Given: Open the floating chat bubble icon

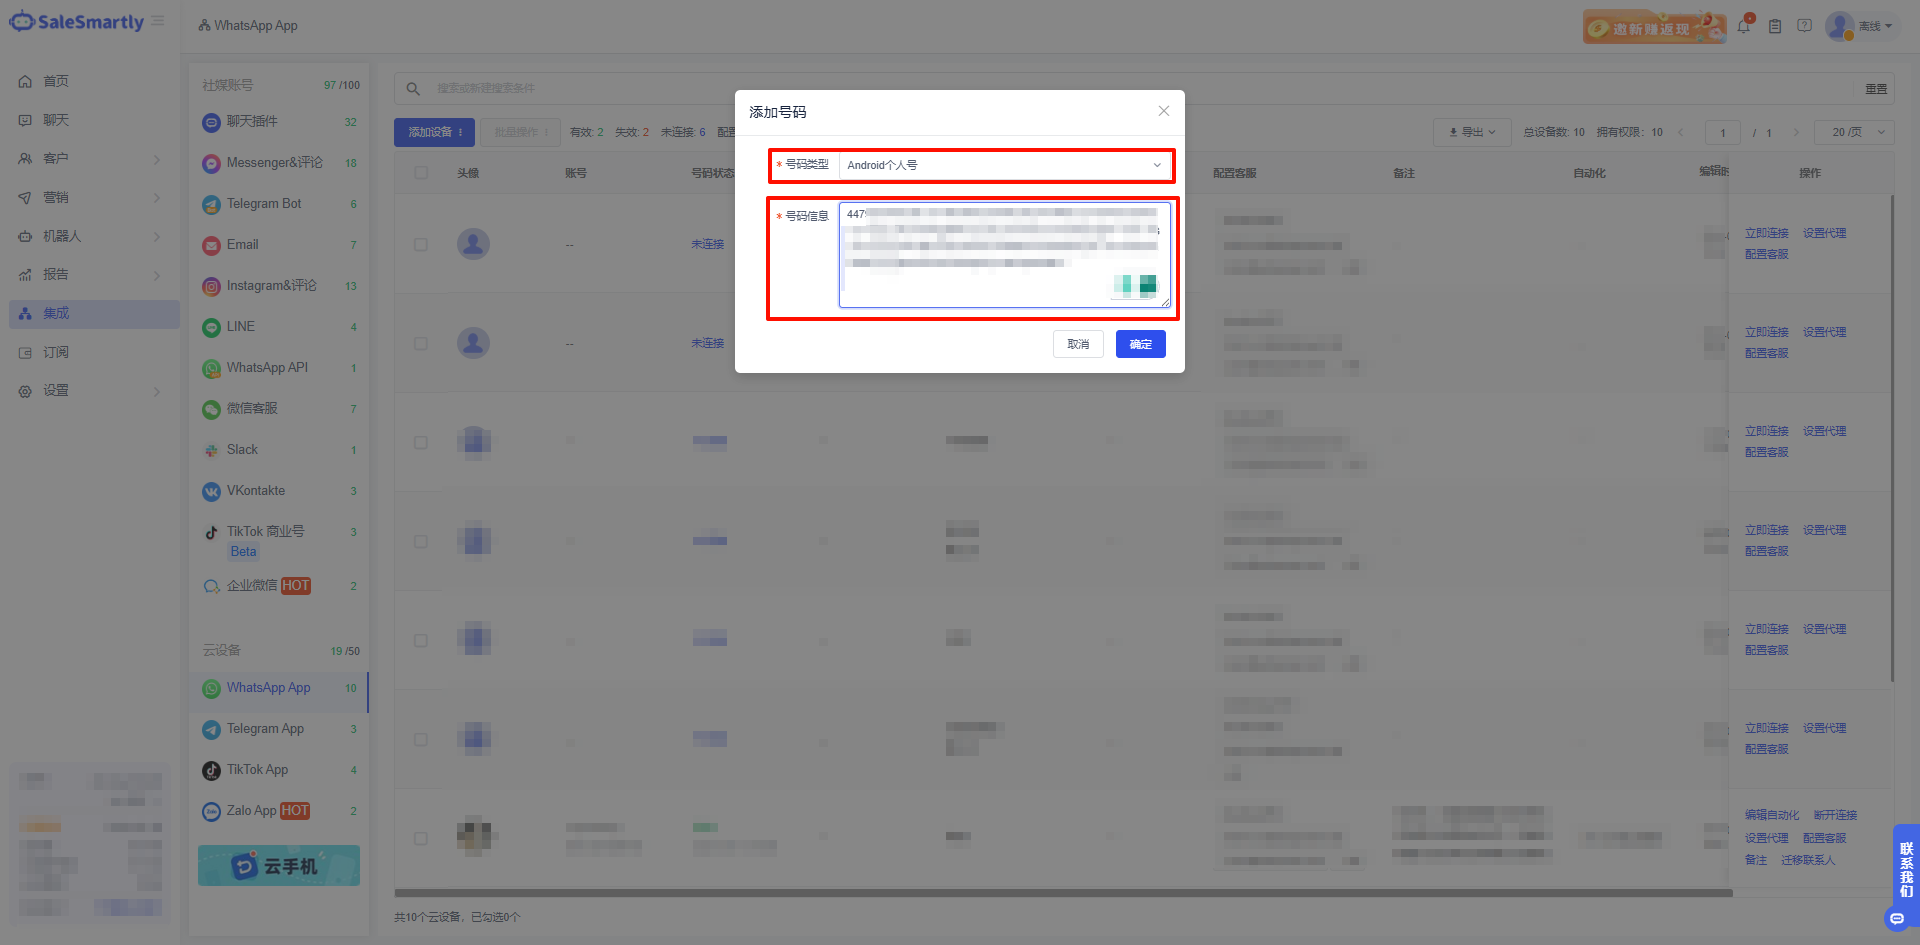Looking at the screenshot, I should pos(1896,918).
